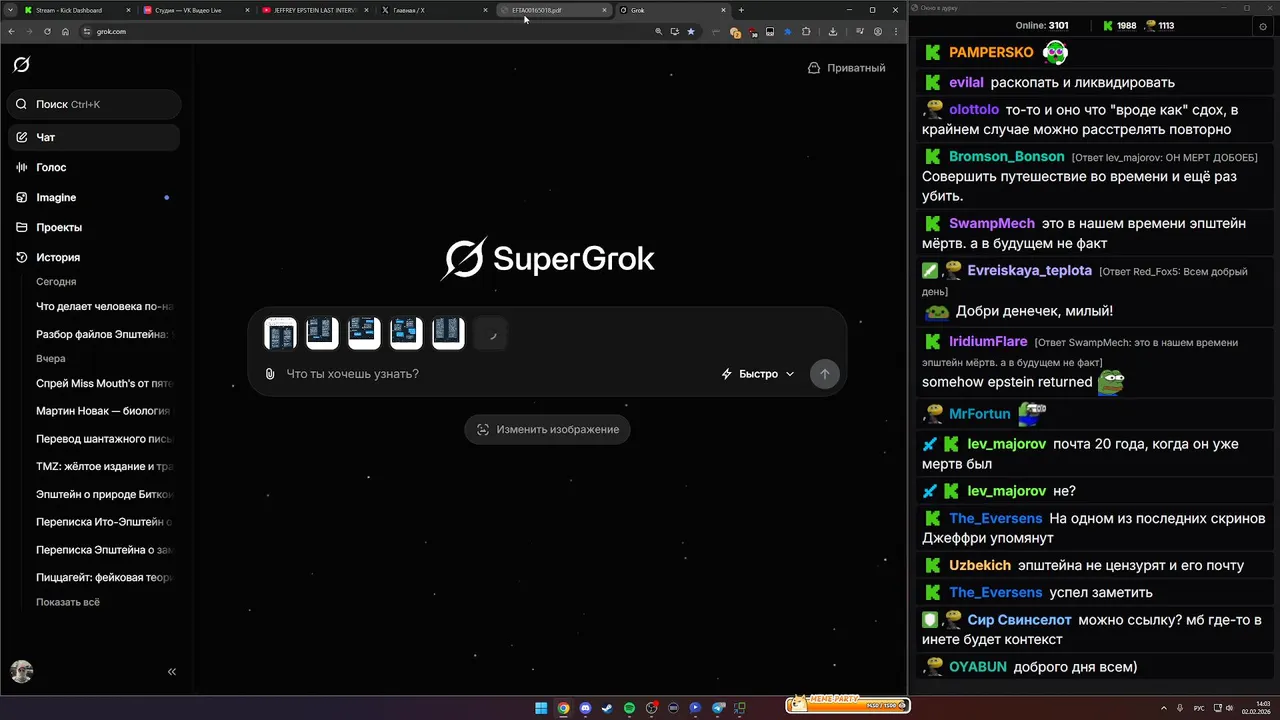Open chat 'Спрей Miss Mouth's от пятен'

(105, 382)
